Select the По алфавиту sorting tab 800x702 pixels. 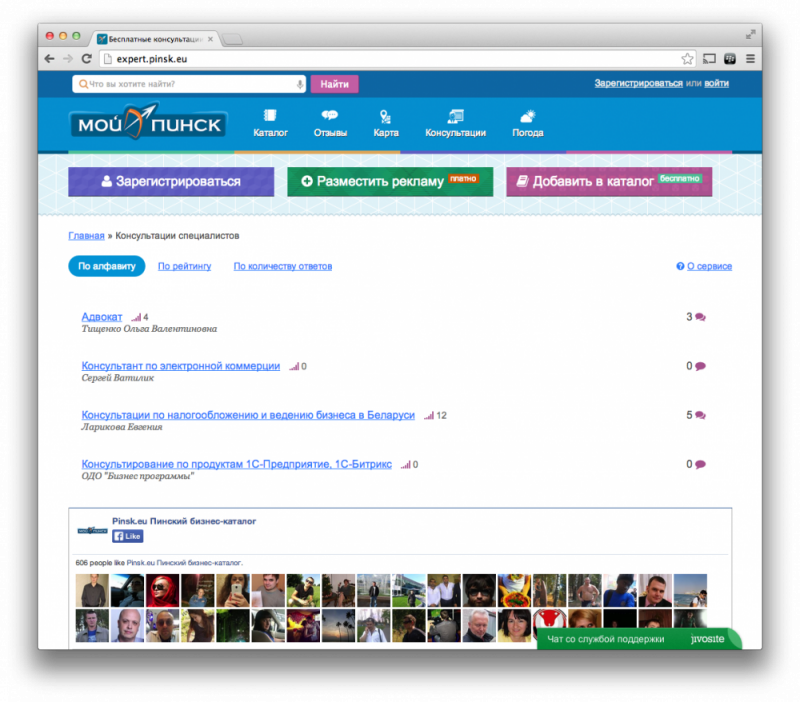tap(107, 266)
